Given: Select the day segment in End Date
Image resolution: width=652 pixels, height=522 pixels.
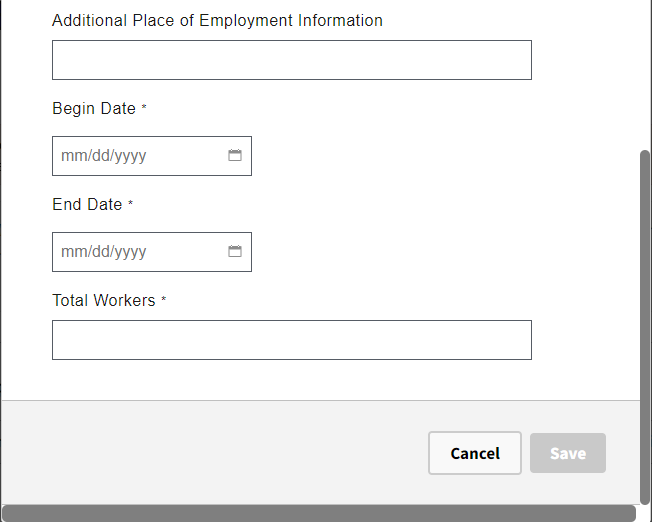Looking at the screenshot, I should point(98,252).
